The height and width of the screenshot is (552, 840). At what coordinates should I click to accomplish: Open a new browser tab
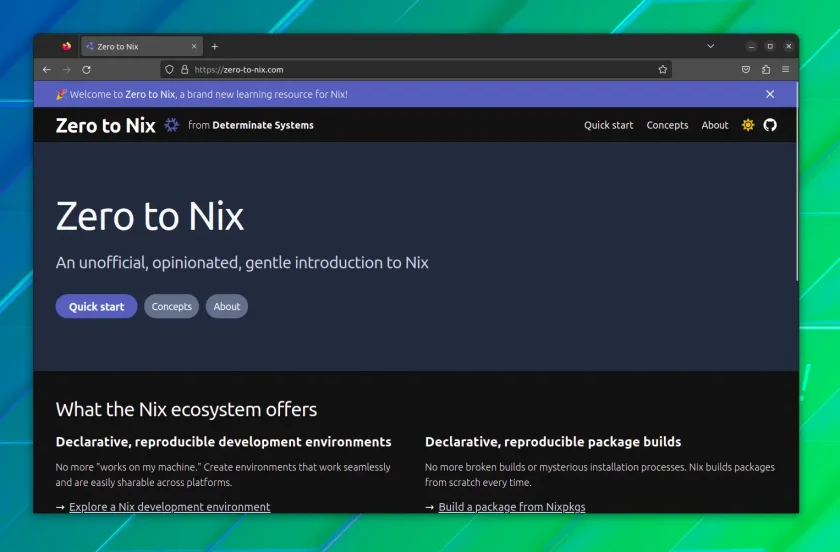tap(214, 47)
